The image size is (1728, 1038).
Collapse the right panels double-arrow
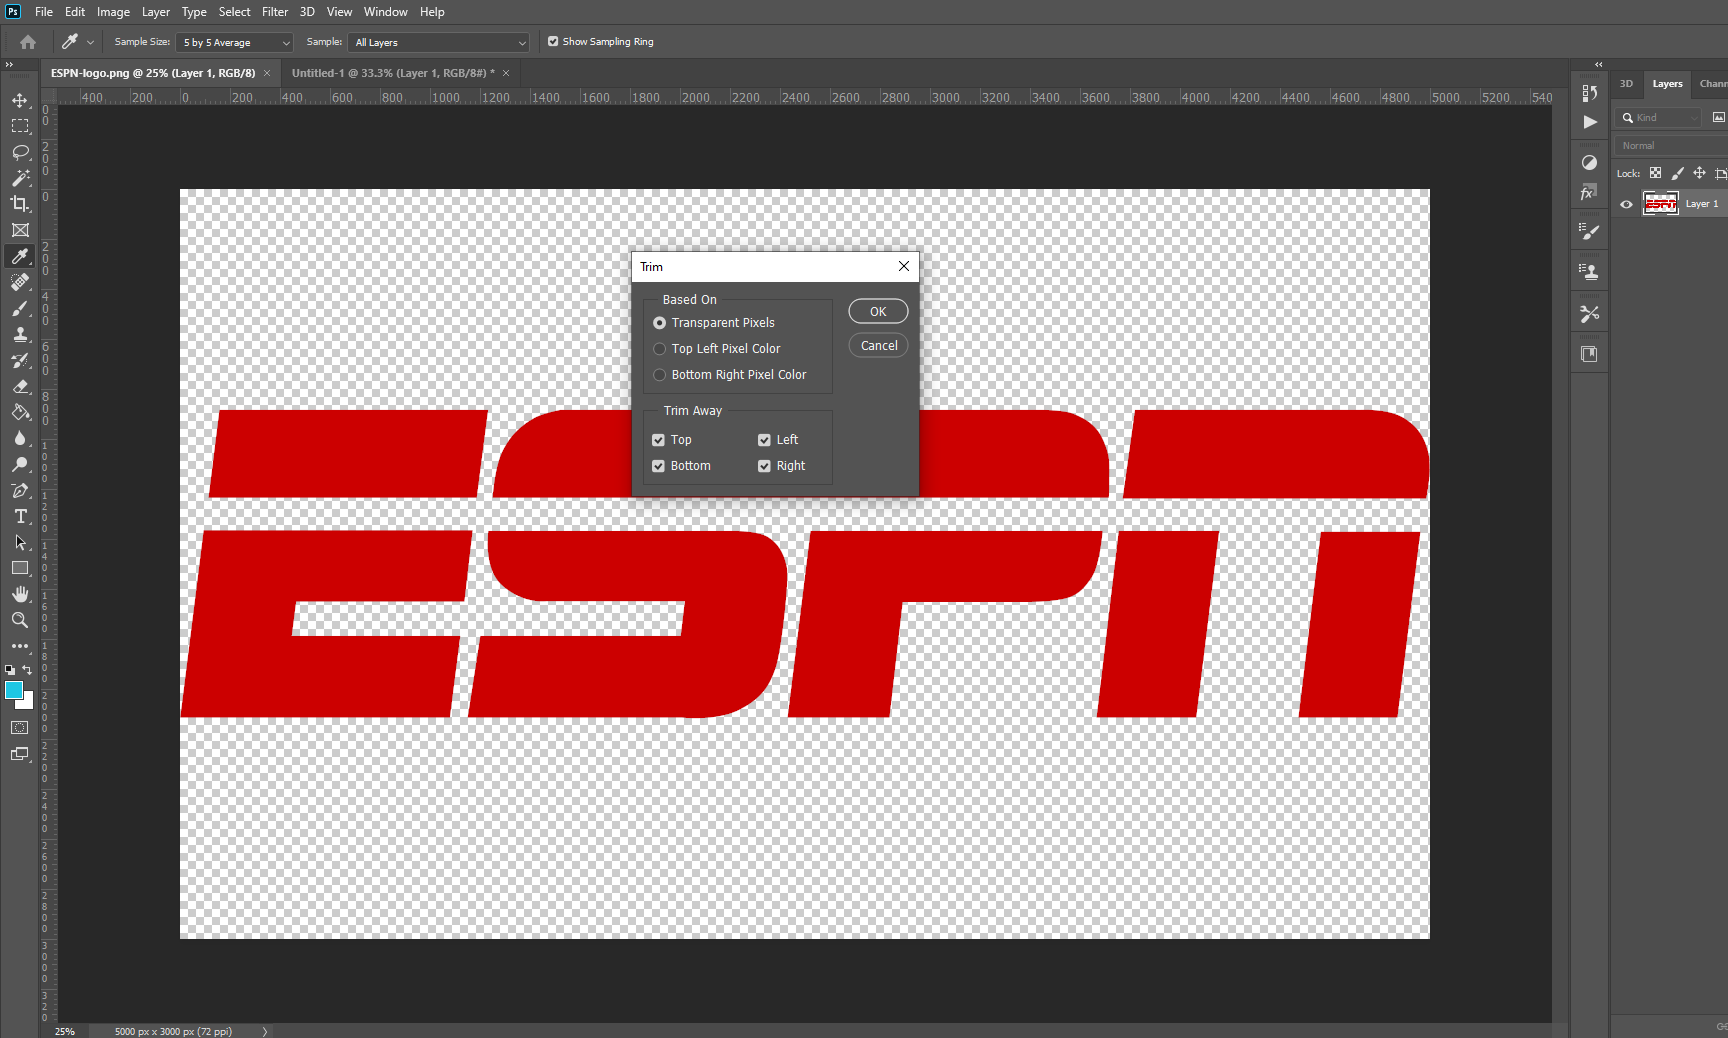point(1599,65)
